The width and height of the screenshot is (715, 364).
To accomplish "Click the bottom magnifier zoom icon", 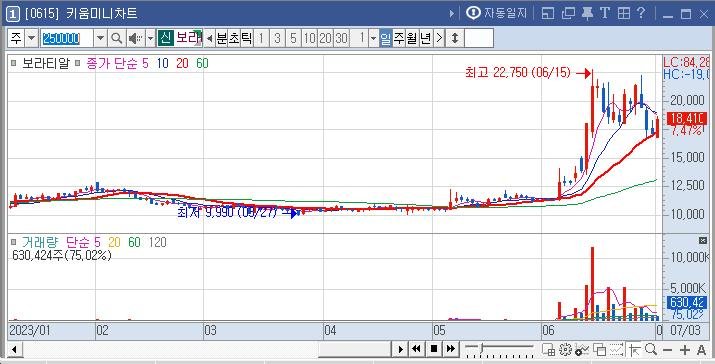I will coord(651,349).
